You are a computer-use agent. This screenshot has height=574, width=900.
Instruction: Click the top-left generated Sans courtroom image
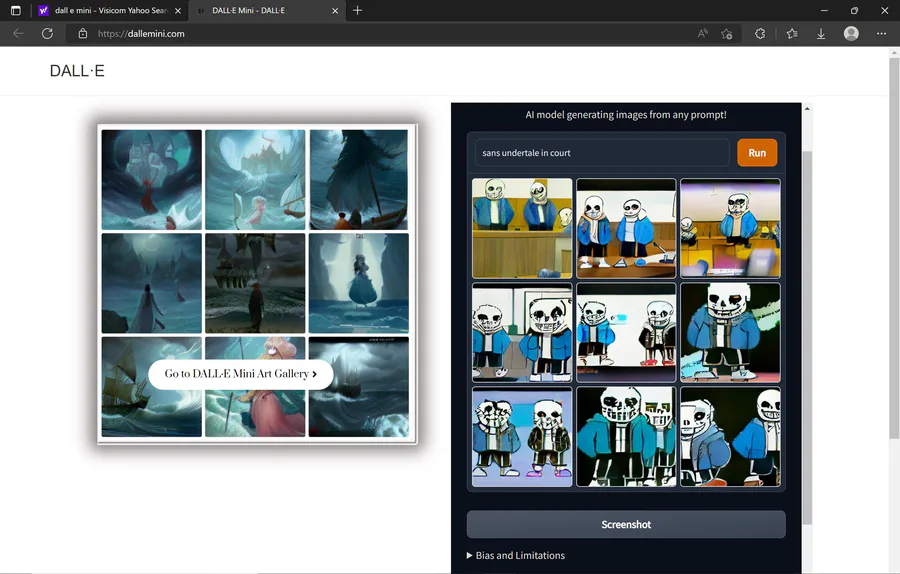point(522,228)
